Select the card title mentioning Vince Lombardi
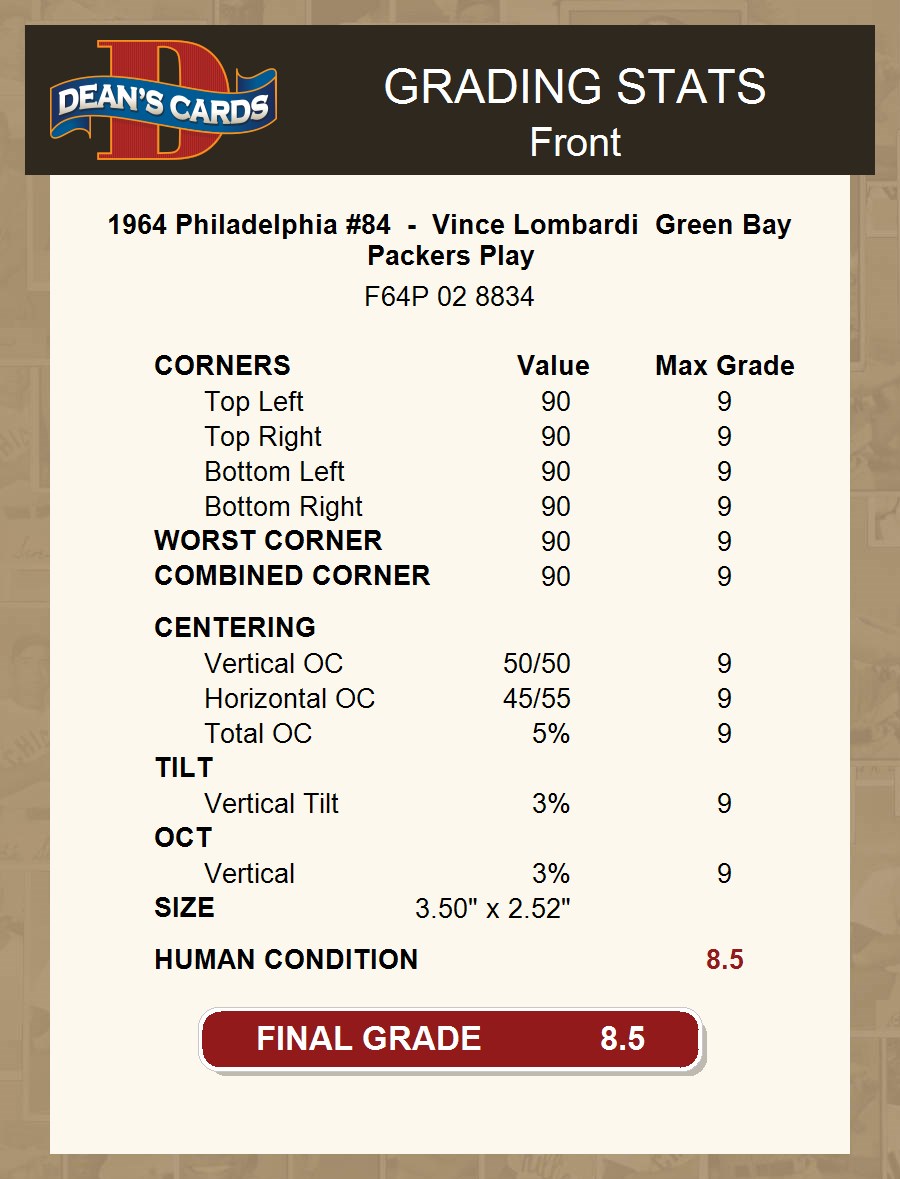Viewport: 900px width, 1179px height. (450, 240)
